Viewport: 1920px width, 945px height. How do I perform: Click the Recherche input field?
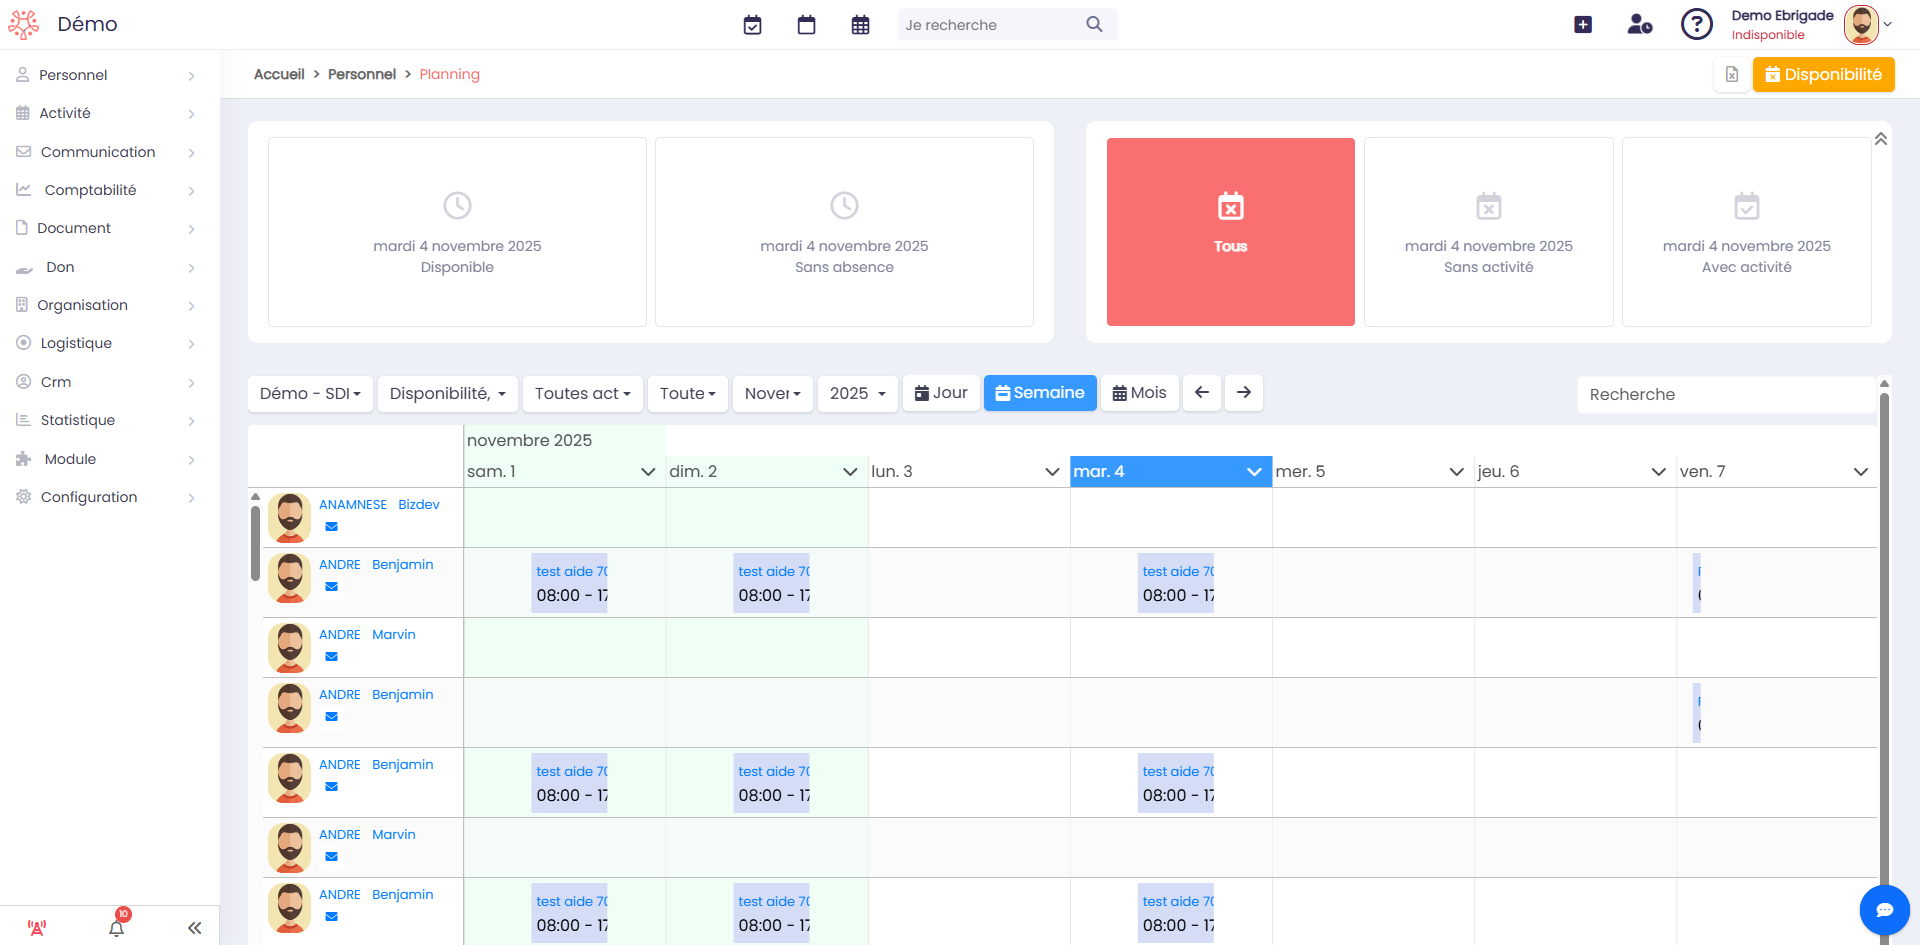[x=1725, y=394]
